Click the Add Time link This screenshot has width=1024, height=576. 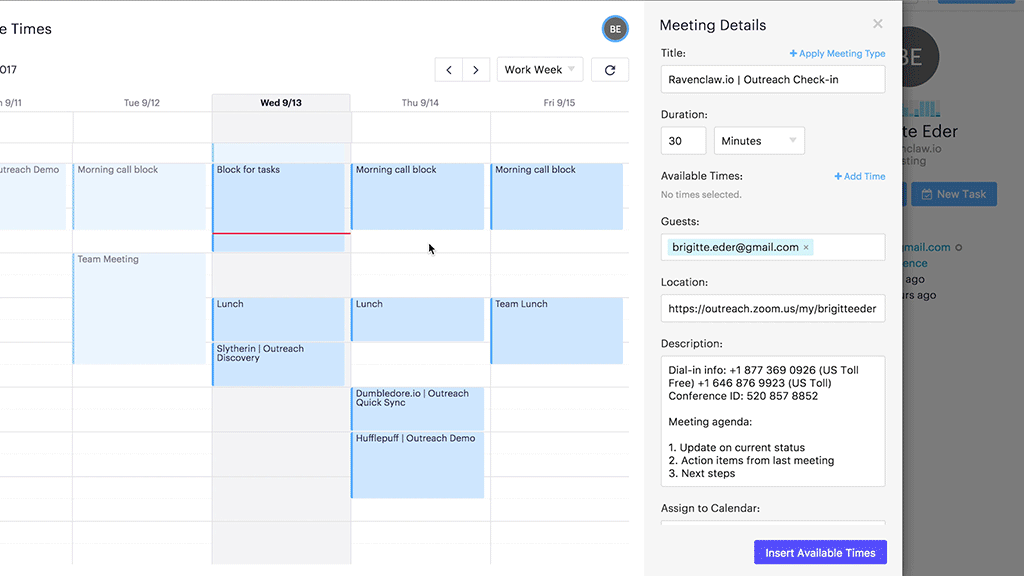coord(860,177)
